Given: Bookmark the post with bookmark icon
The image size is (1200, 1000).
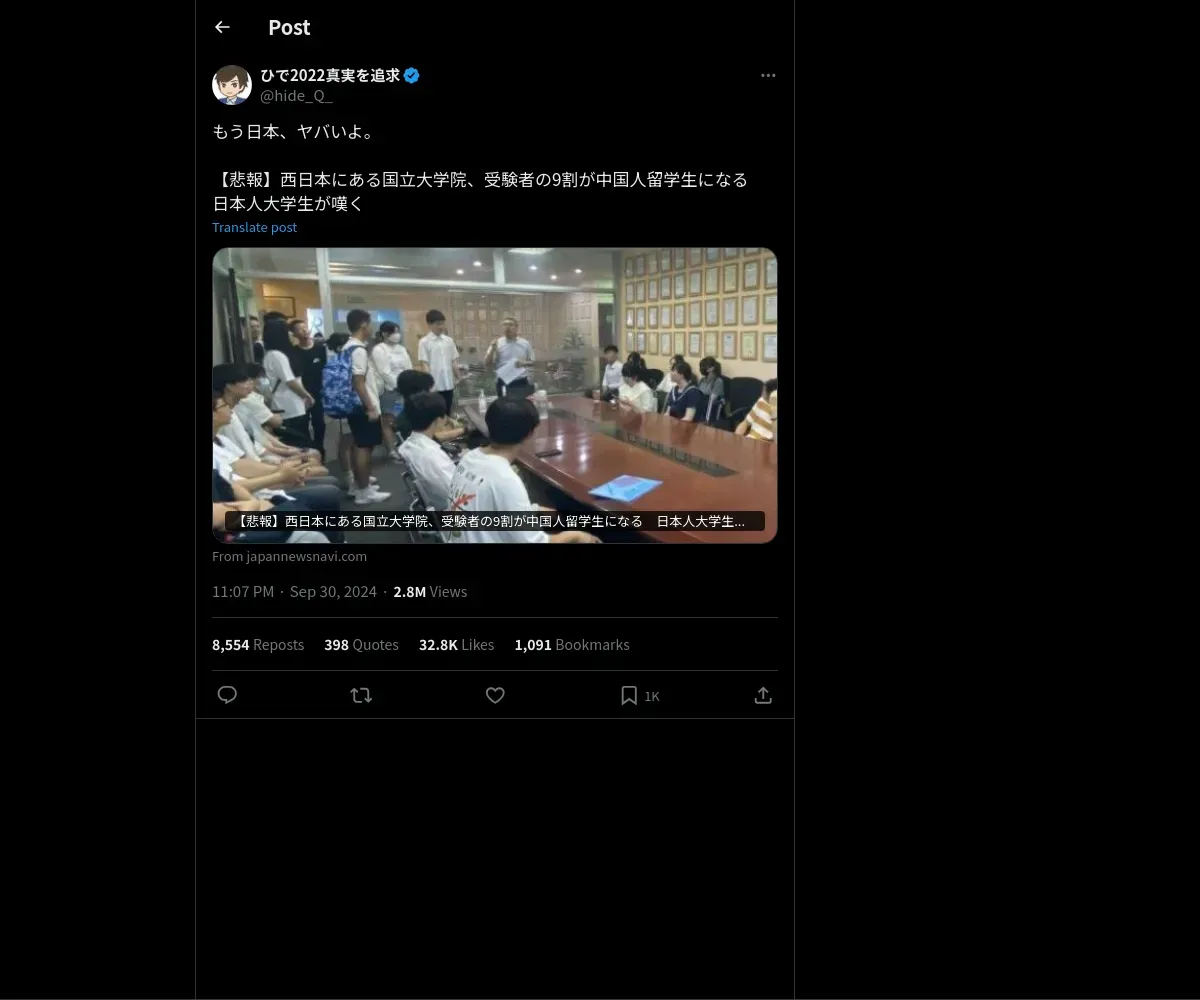Looking at the screenshot, I should click(629, 695).
